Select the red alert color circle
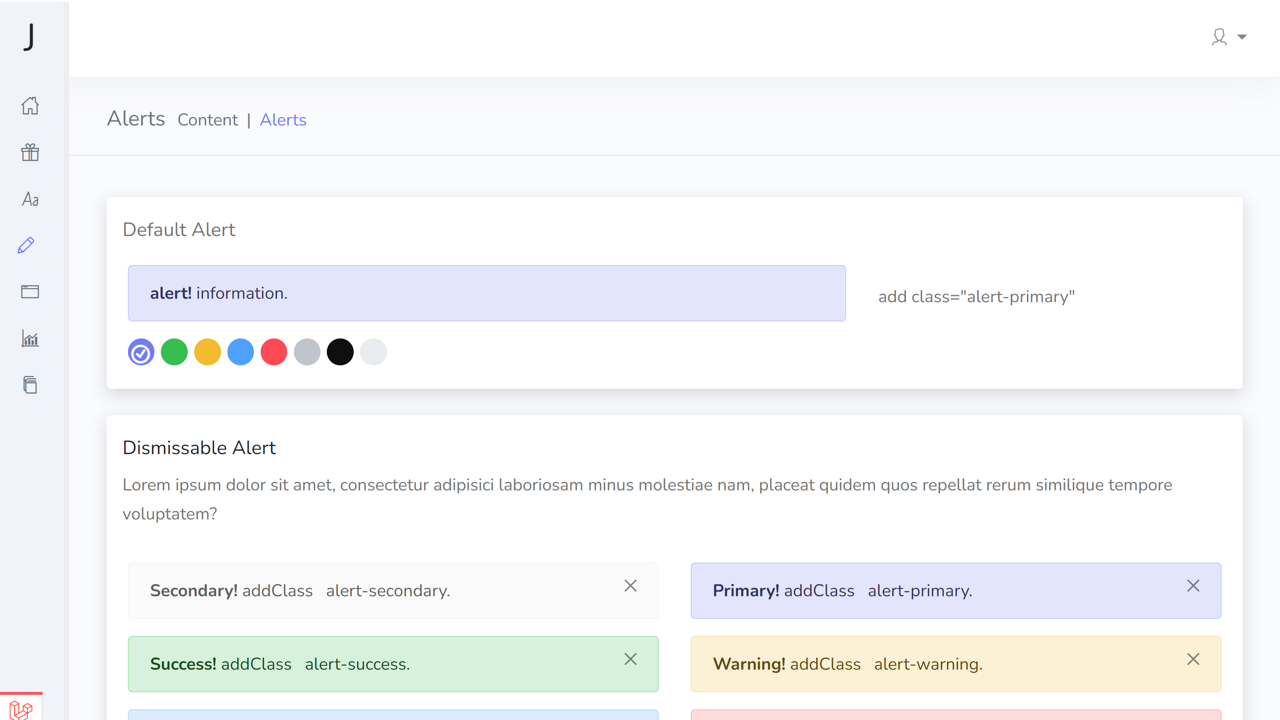1280x720 pixels. coord(273,352)
